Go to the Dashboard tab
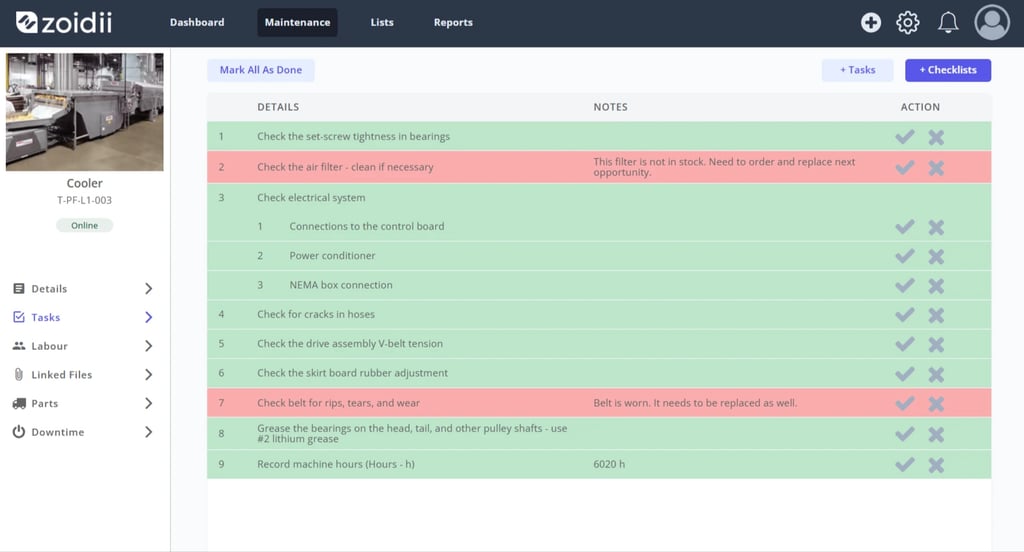The height and width of the screenshot is (552, 1024). point(197,22)
